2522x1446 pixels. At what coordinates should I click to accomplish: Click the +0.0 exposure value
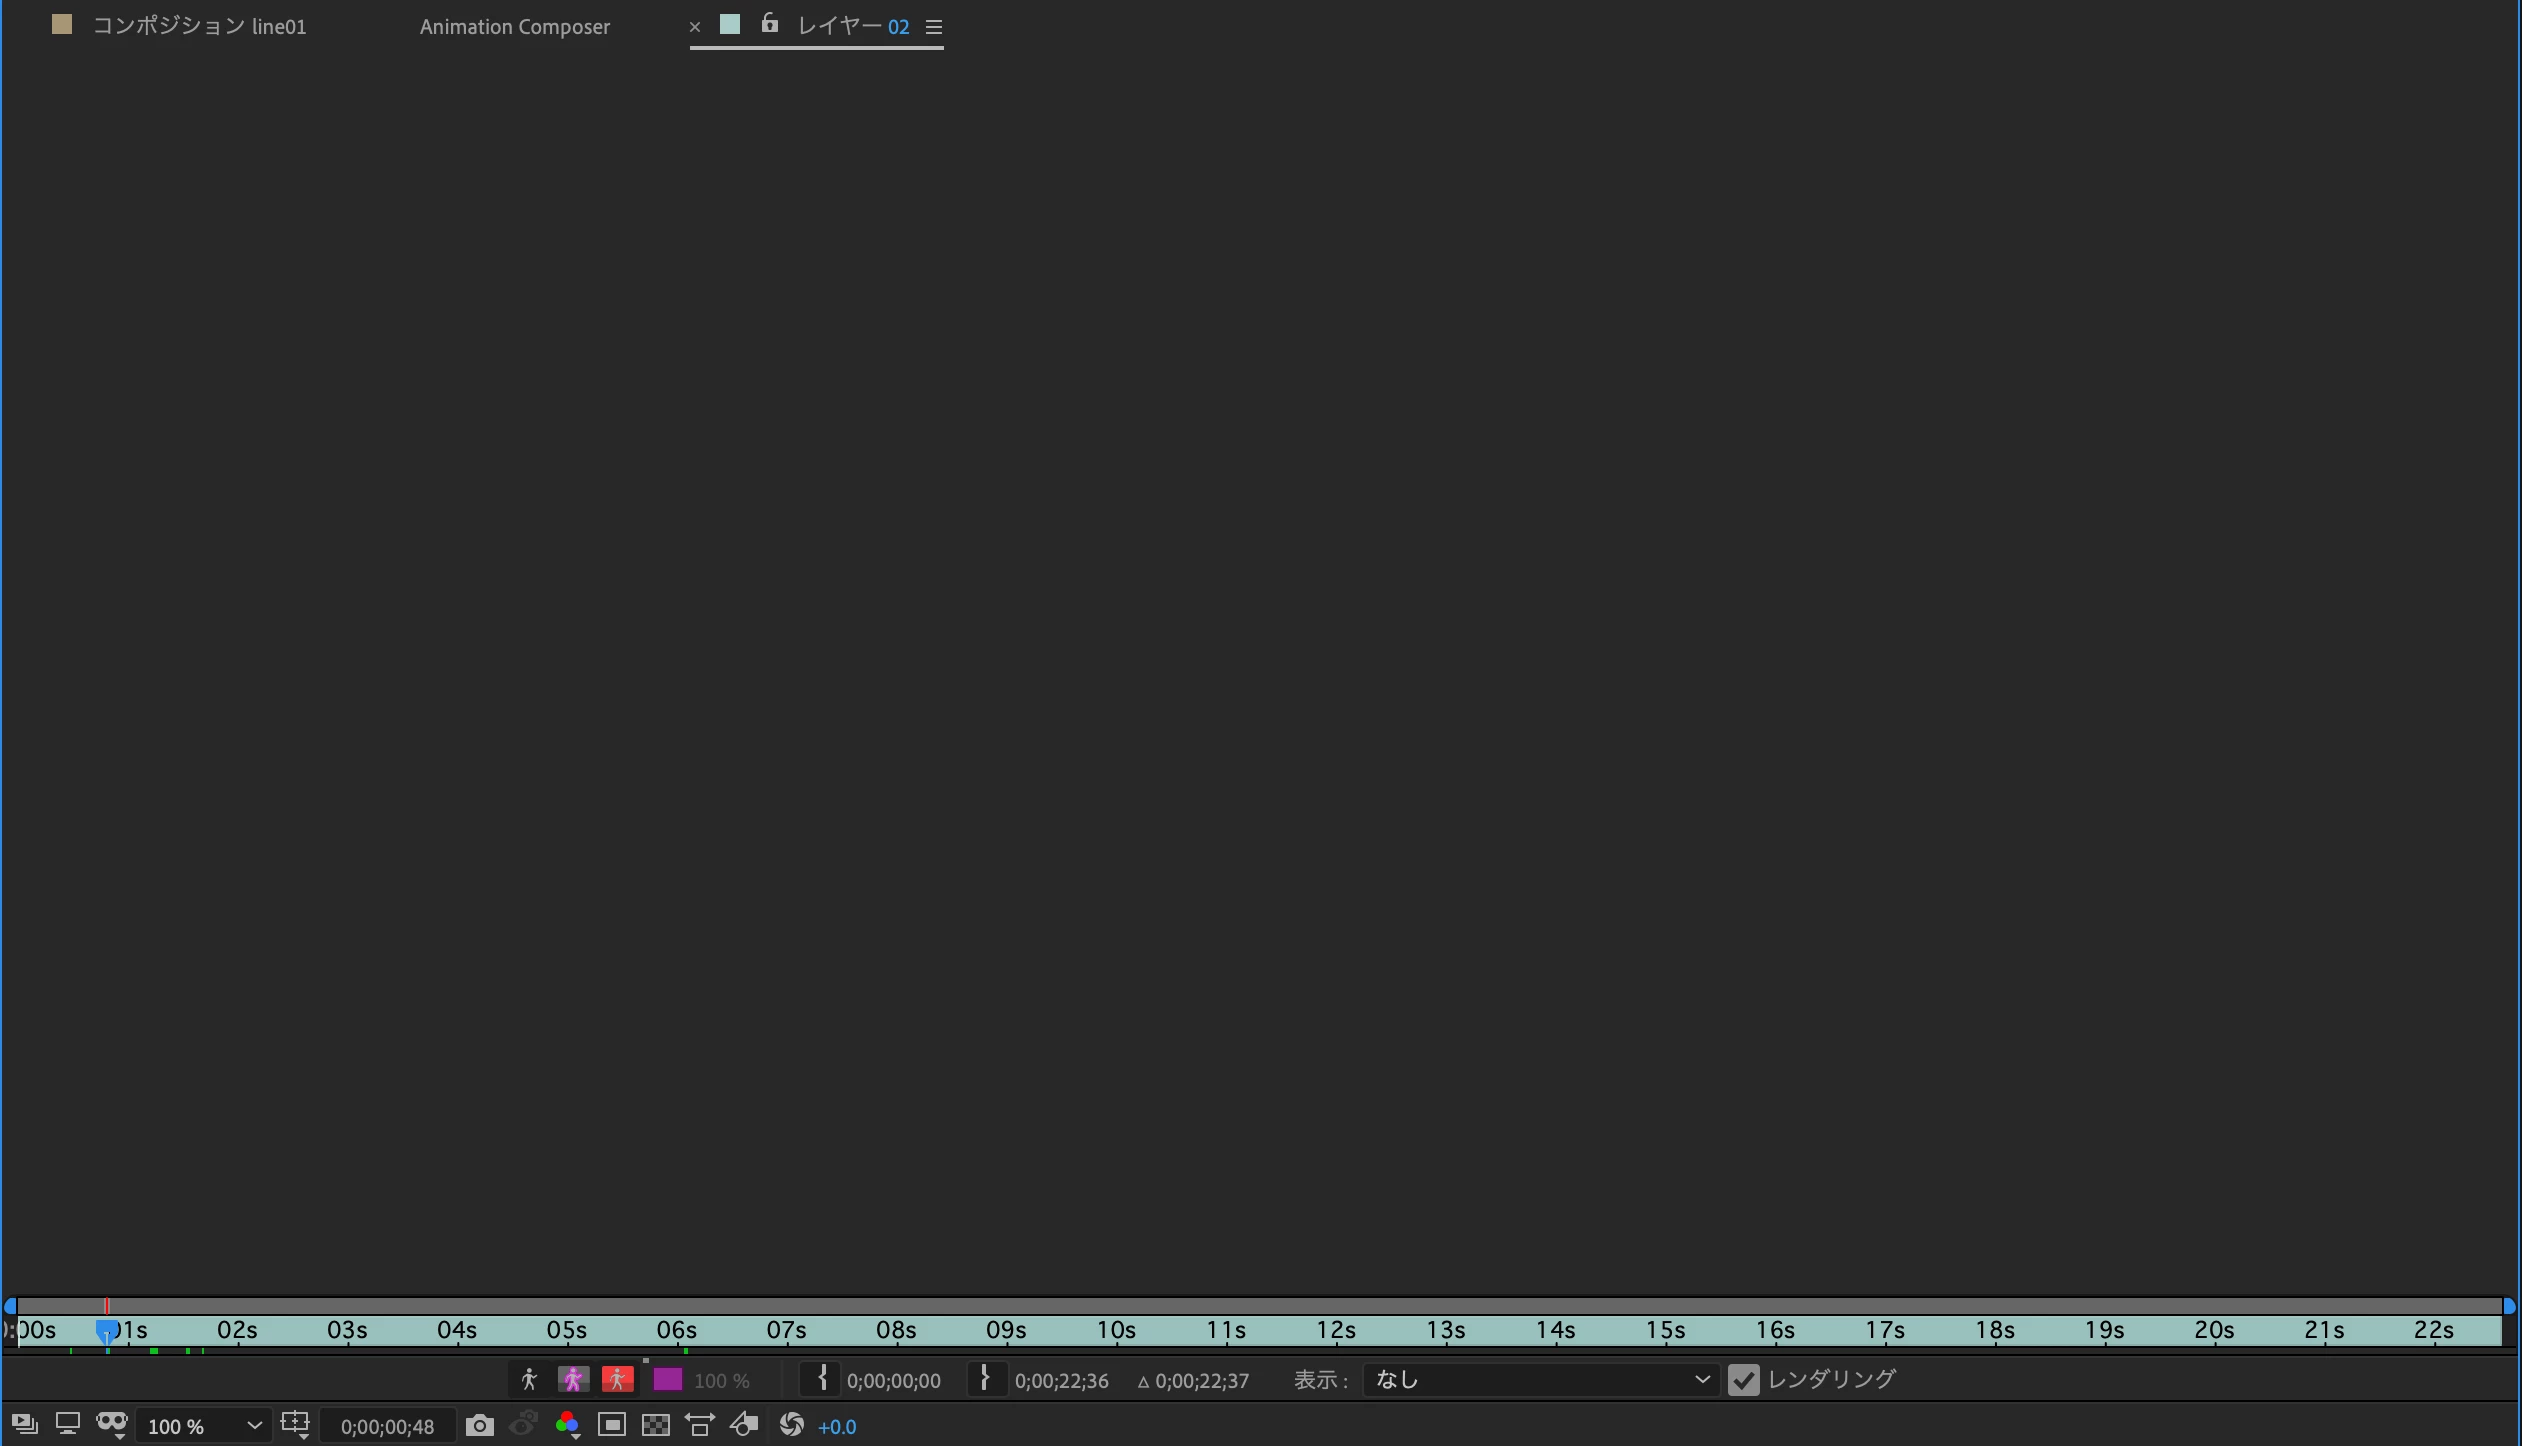coord(837,1427)
